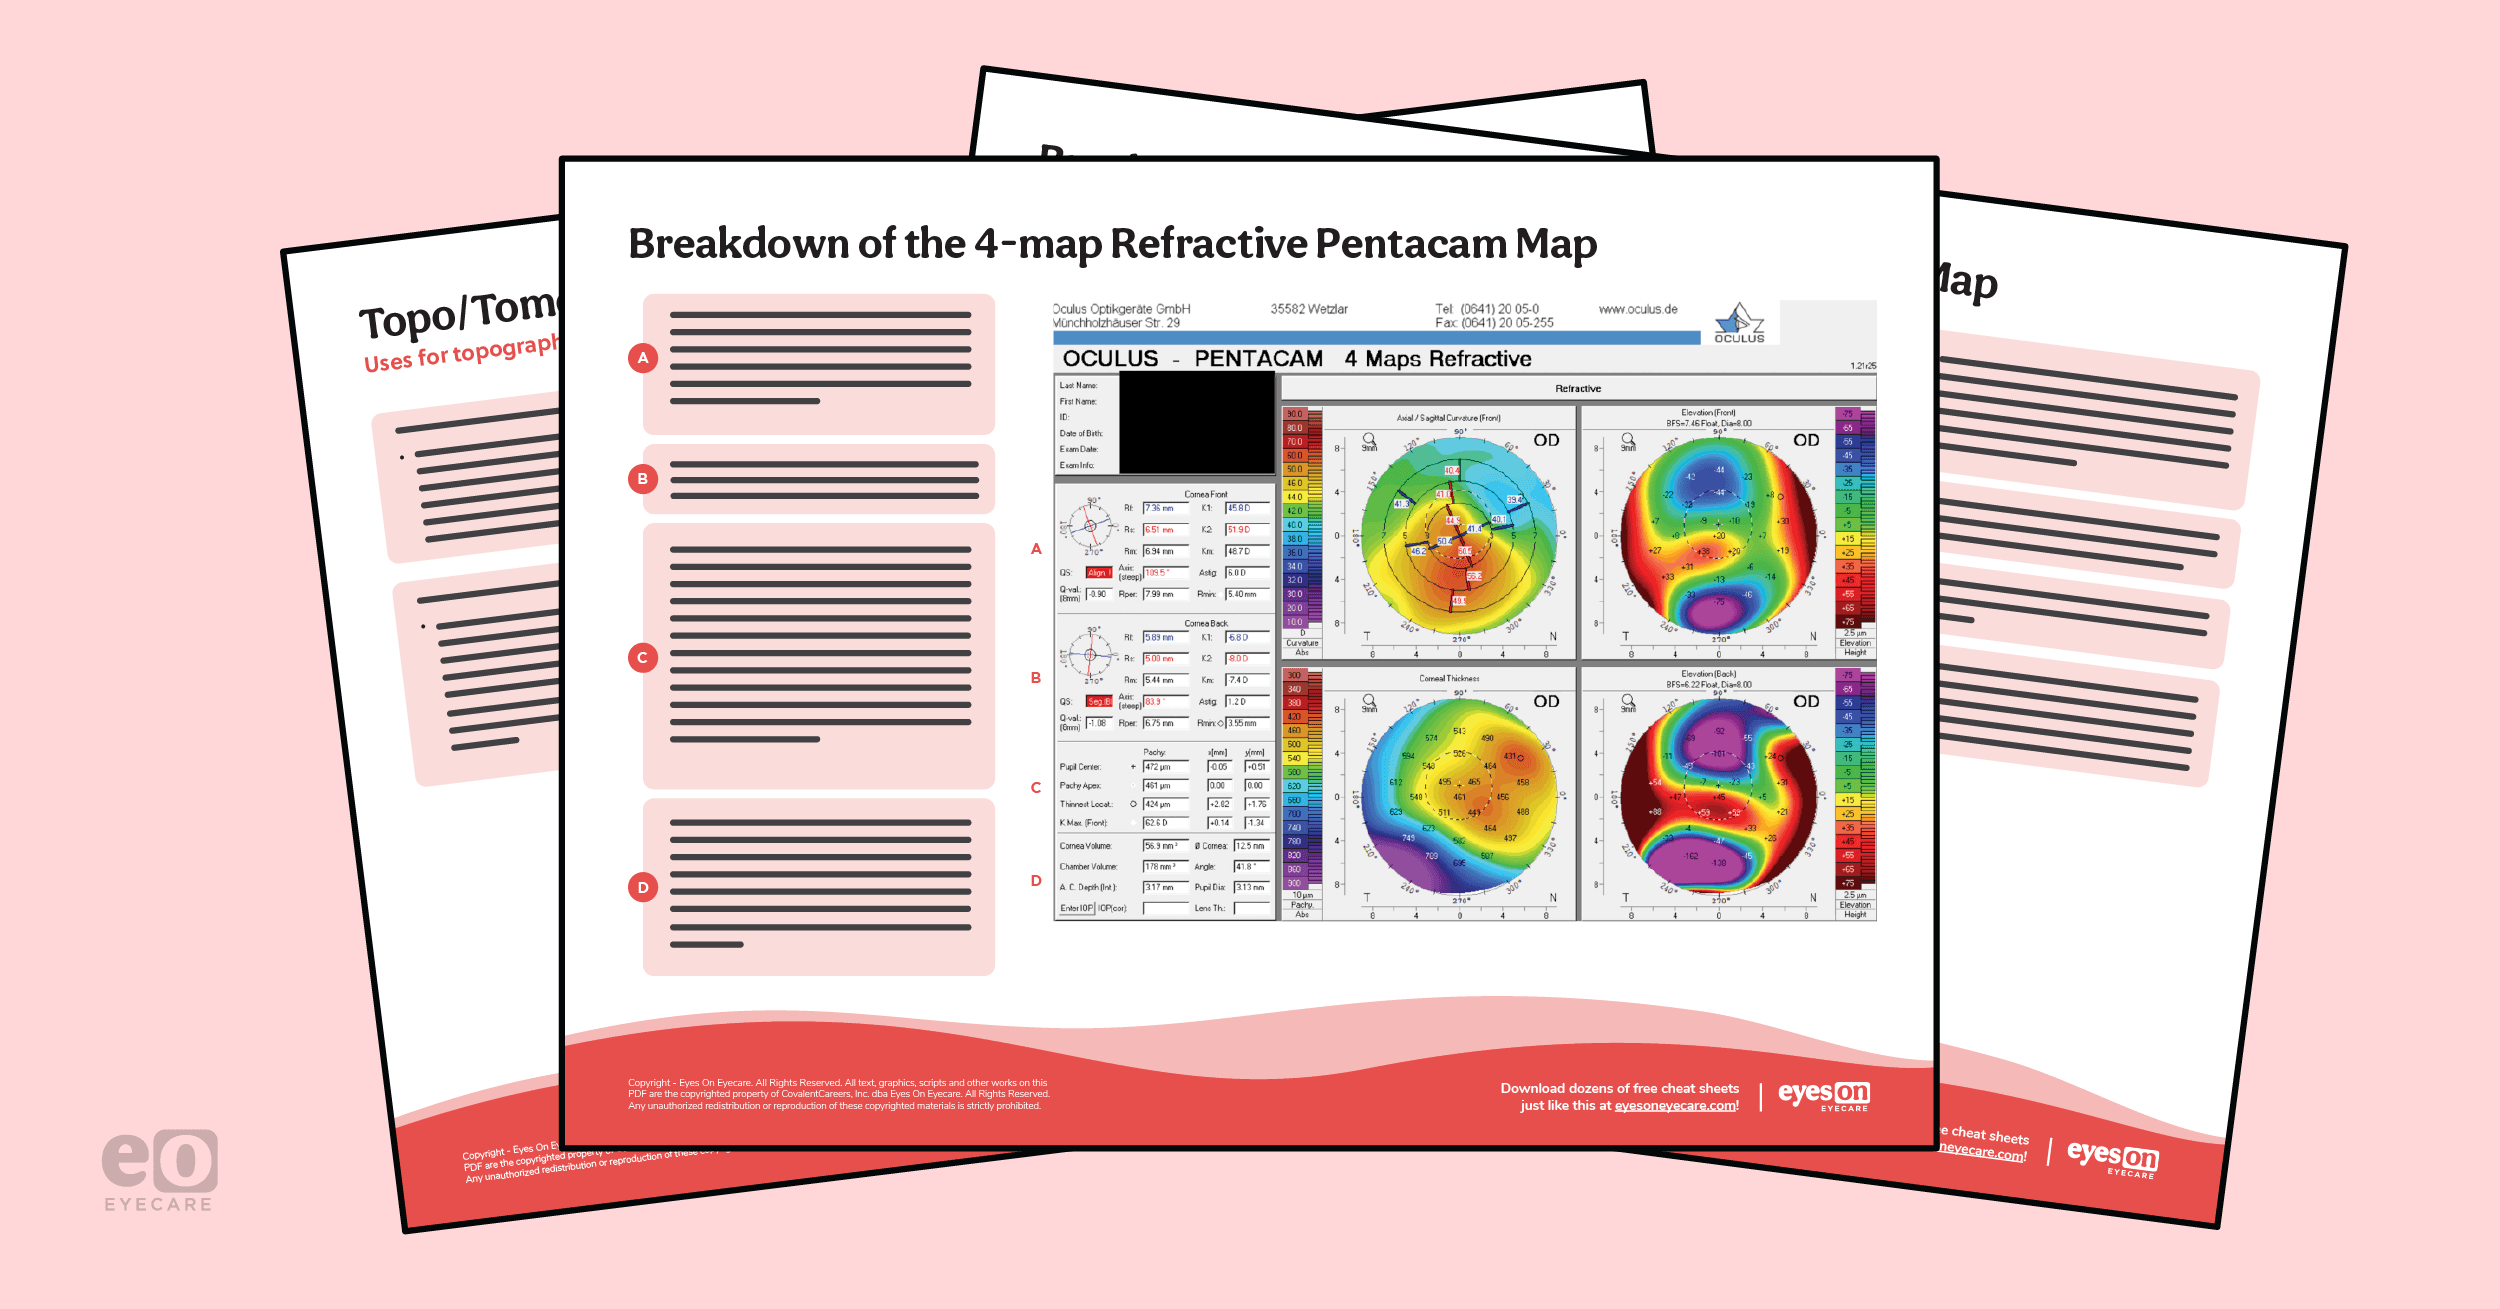The width and height of the screenshot is (2500, 1309).
Task: Click the red Align QS indicator under Cornea Front
Action: (1099, 573)
